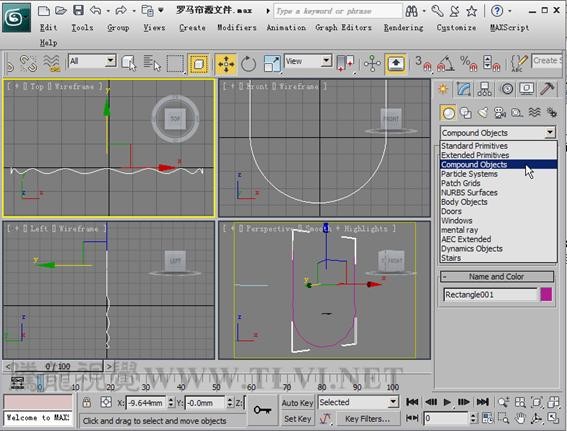Toggle the selection lock padlock
The width and height of the screenshot is (567, 431).
coord(86,402)
